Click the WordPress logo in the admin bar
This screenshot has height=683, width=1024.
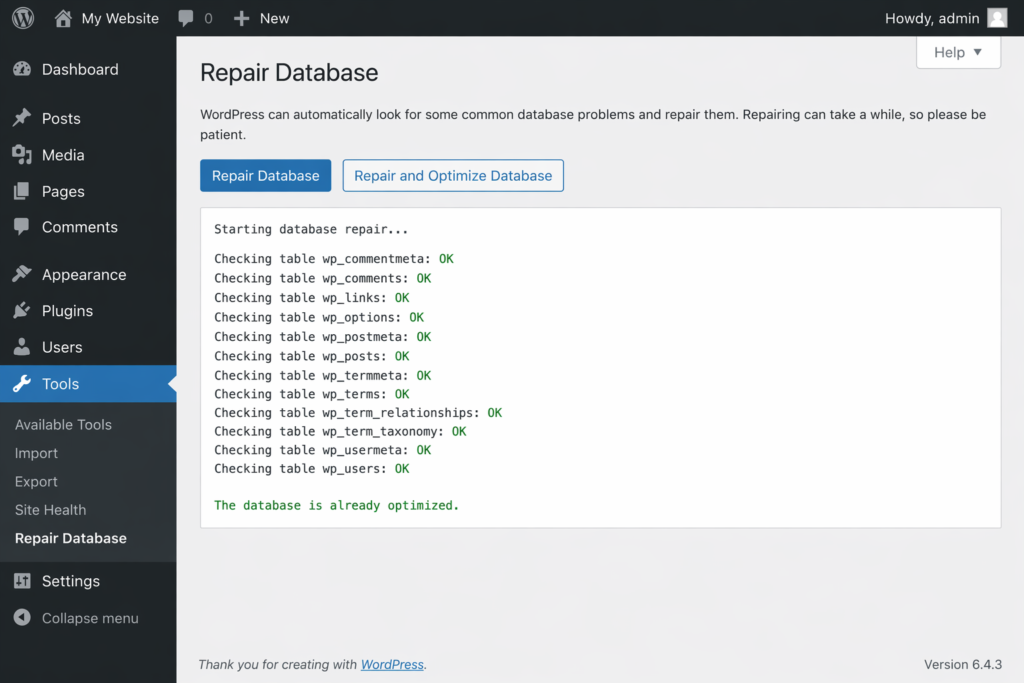tap(22, 18)
